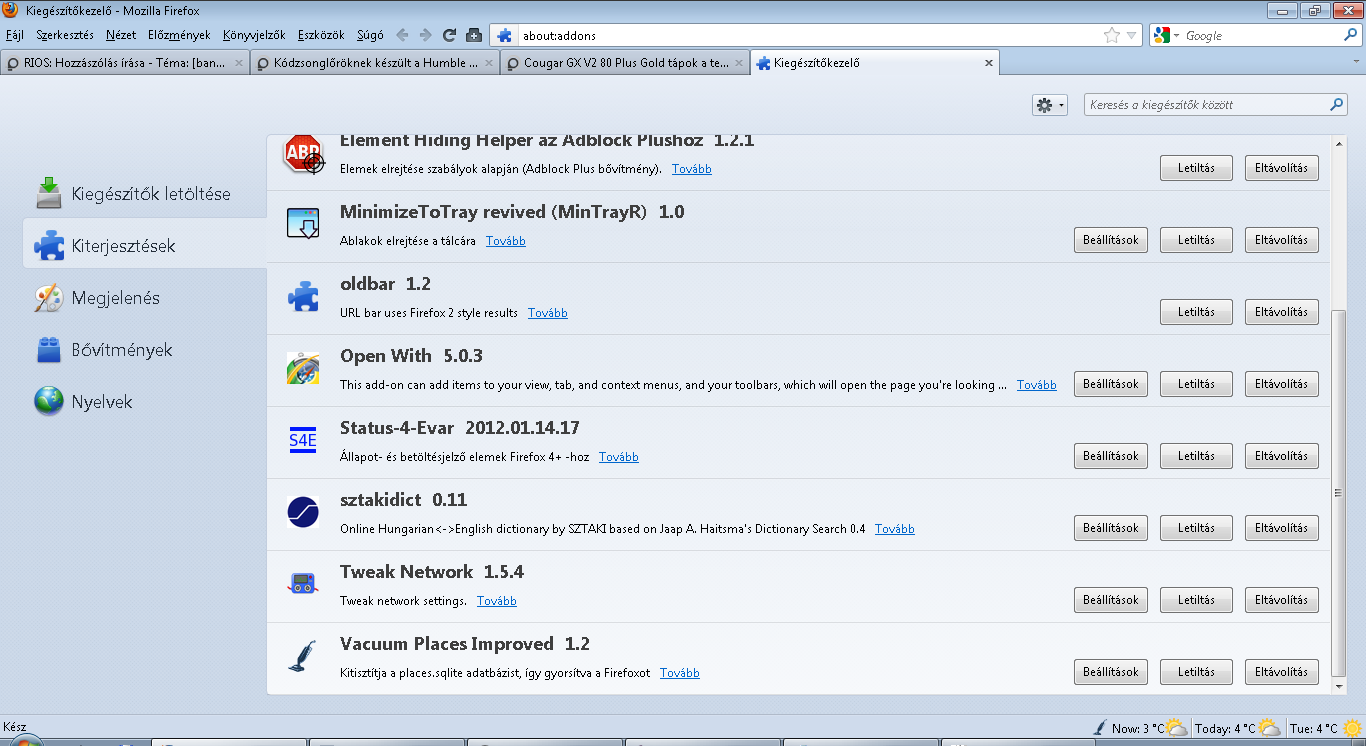The width and height of the screenshot is (1366, 746).
Task: Click Tovább link for Open With
Action: click(1037, 385)
